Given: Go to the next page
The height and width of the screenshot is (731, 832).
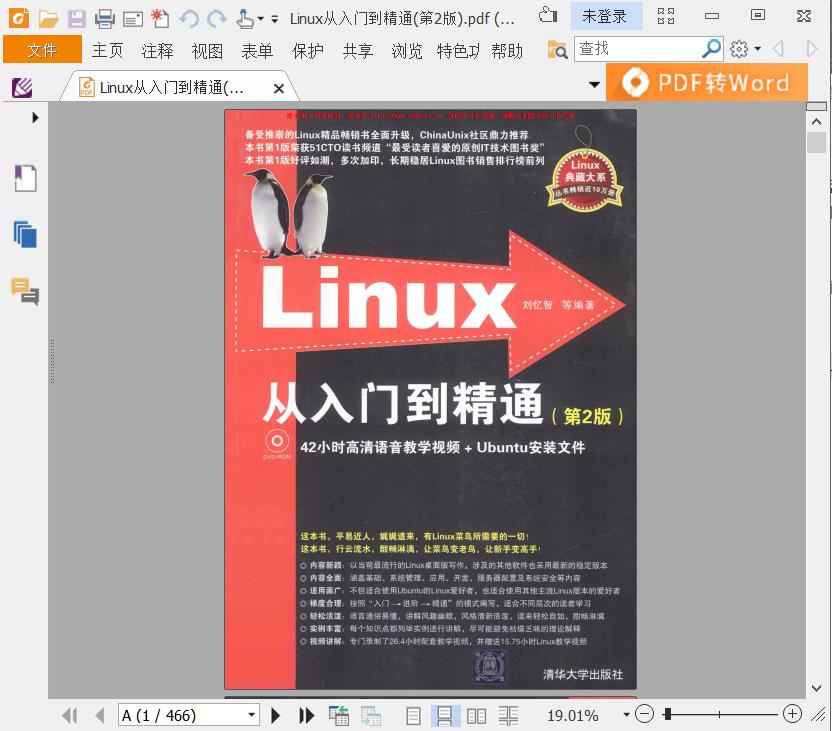Looking at the screenshot, I should point(275,716).
